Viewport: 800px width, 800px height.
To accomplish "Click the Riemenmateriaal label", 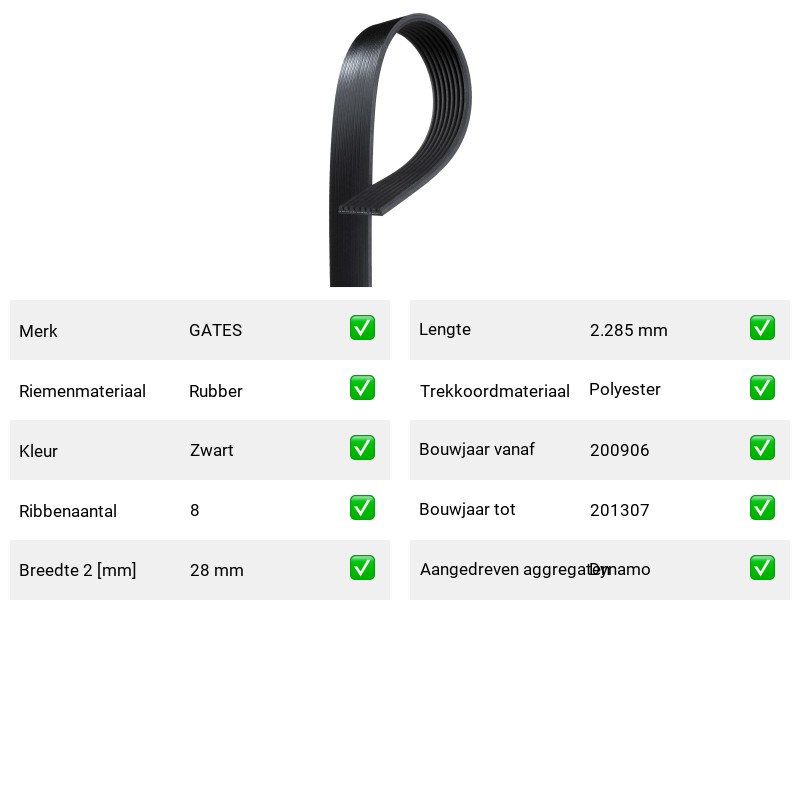I will point(82,391).
